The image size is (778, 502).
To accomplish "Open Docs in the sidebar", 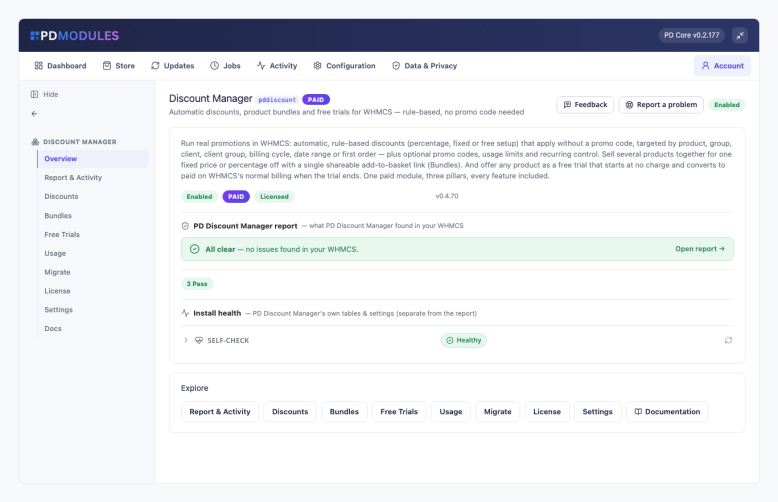I will [x=93, y=329].
